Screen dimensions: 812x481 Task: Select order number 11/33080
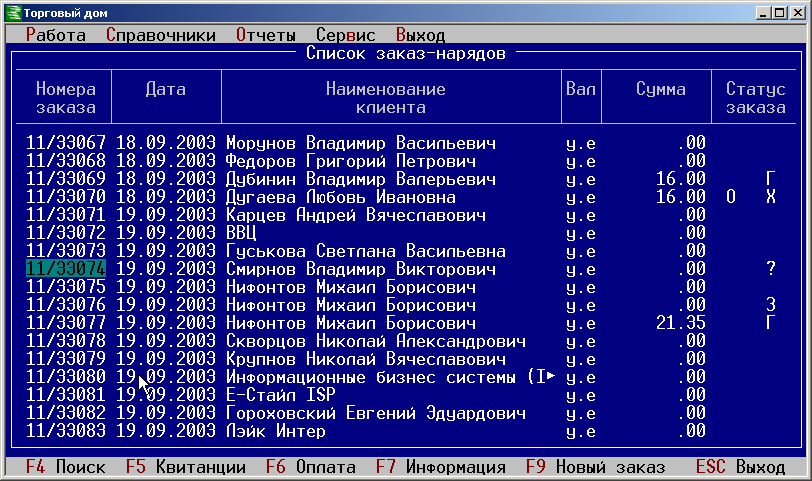point(66,376)
